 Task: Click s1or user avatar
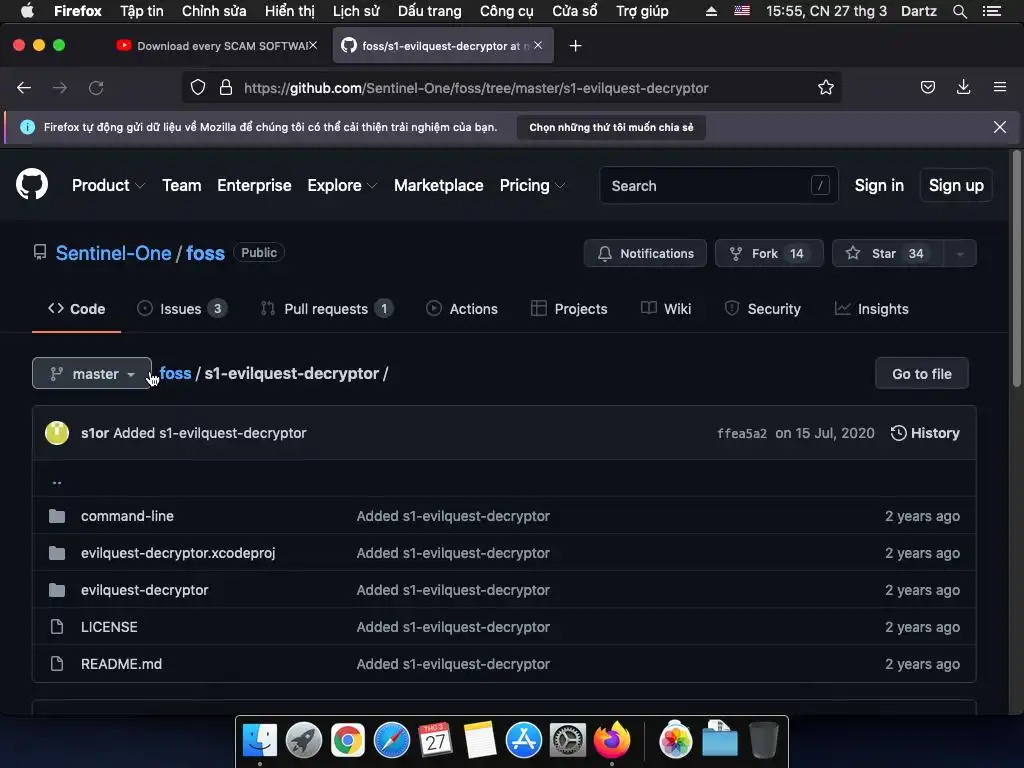(57, 433)
